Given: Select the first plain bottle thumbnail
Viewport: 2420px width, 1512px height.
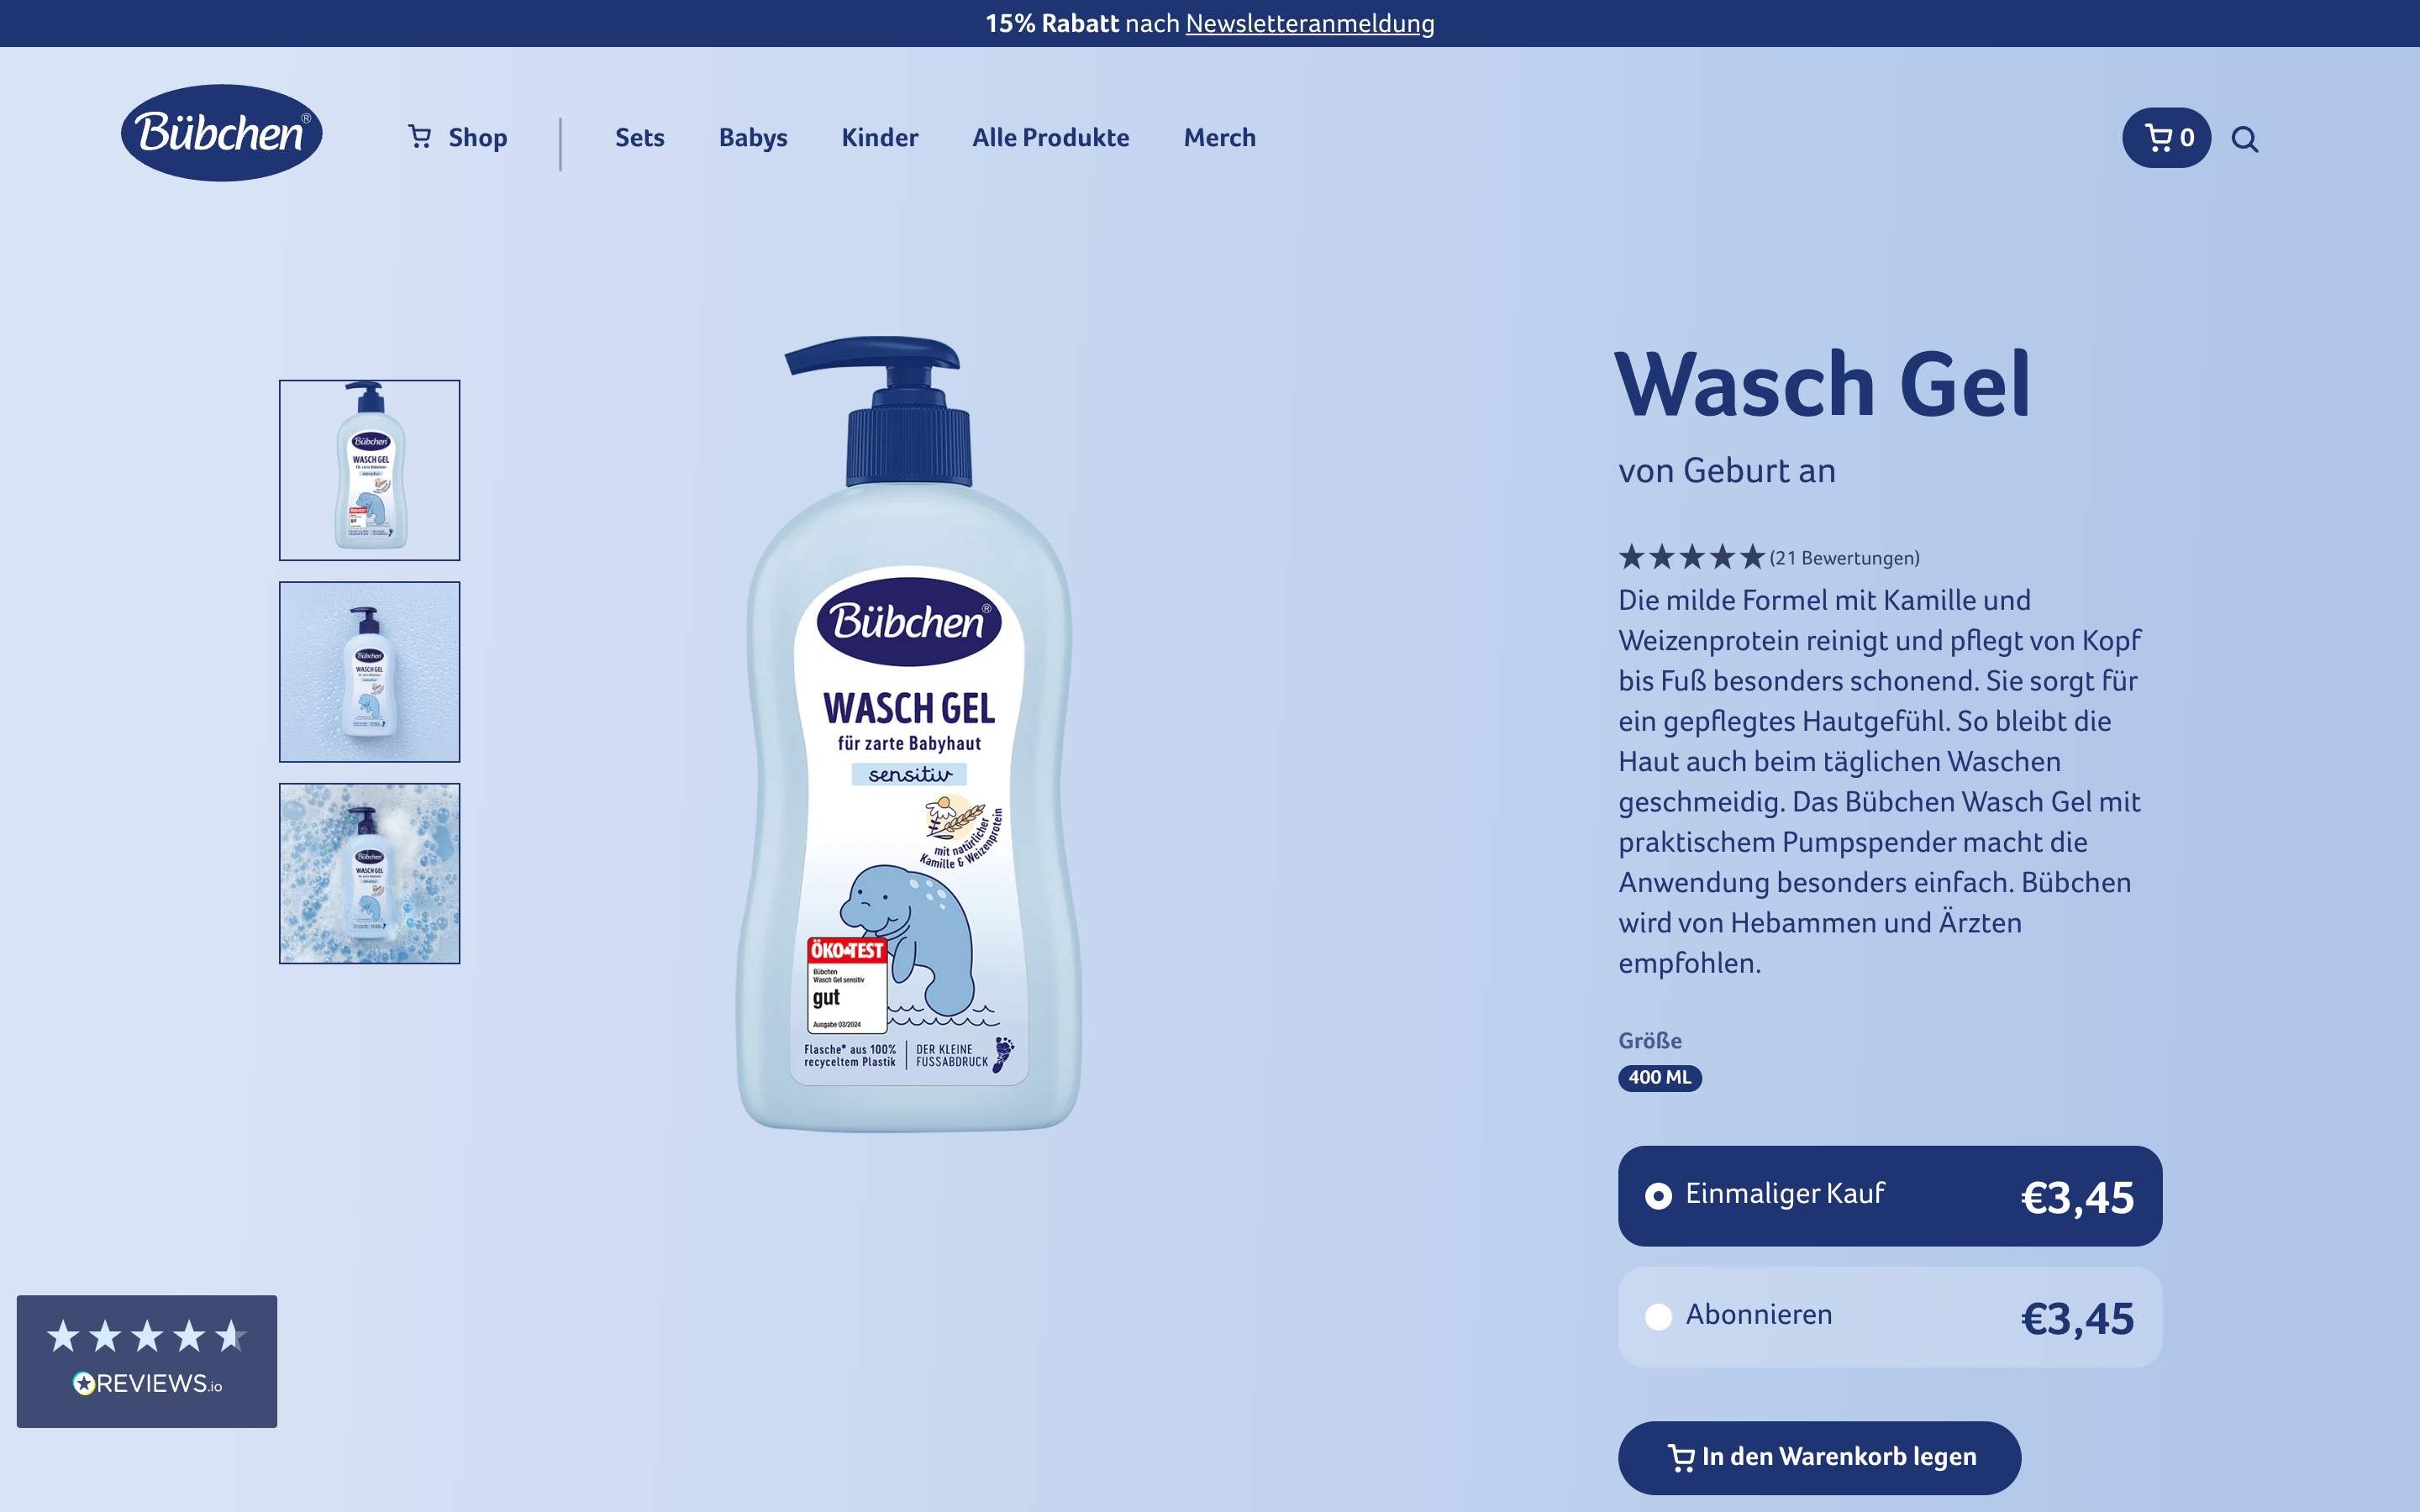Looking at the screenshot, I should (x=370, y=470).
